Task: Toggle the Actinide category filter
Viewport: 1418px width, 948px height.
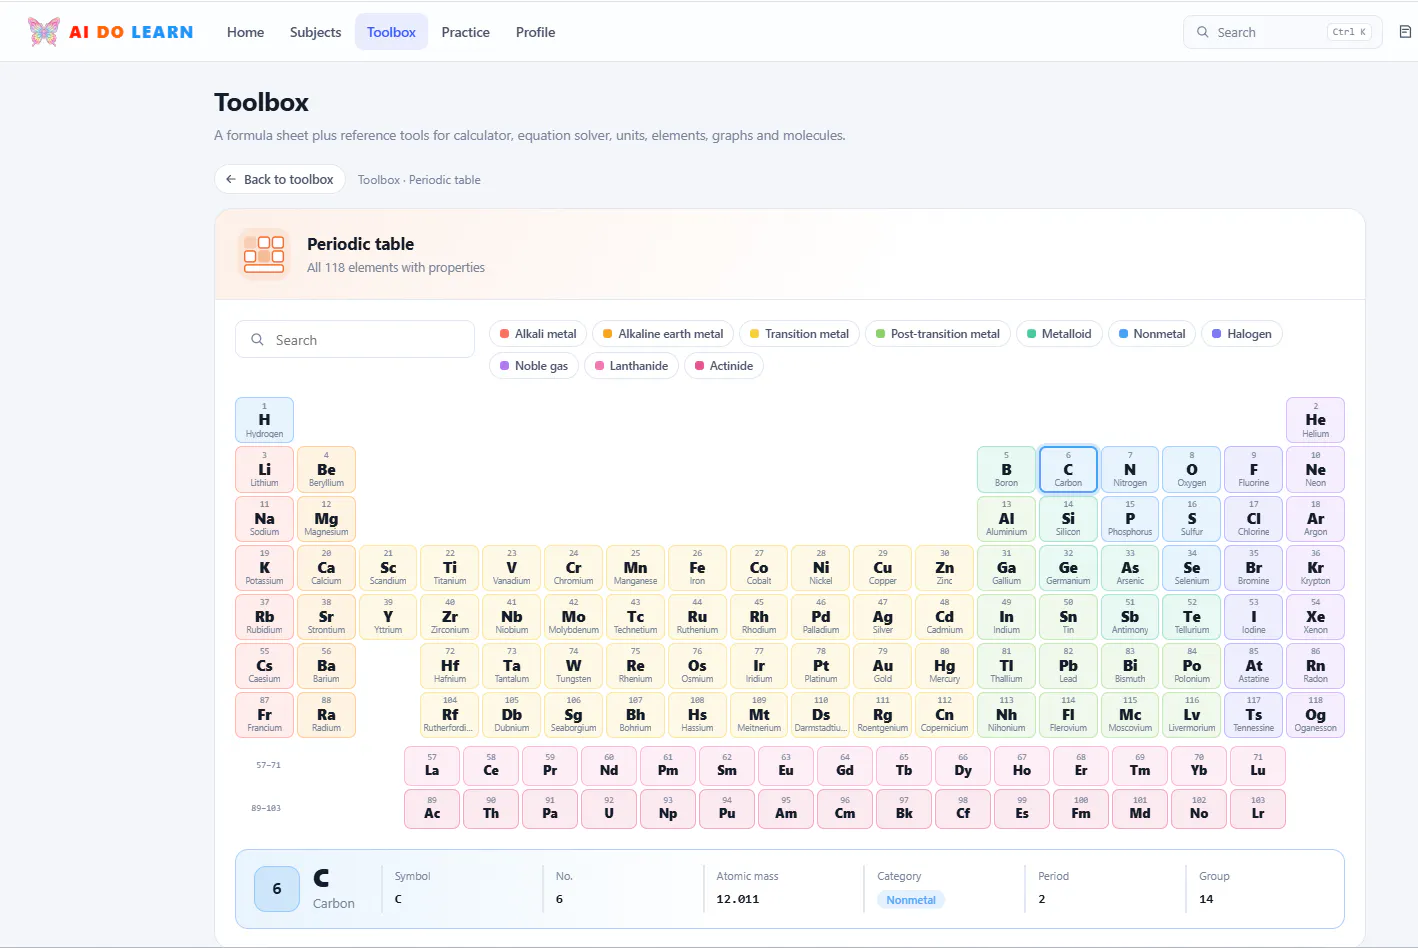Action: pos(724,366)
